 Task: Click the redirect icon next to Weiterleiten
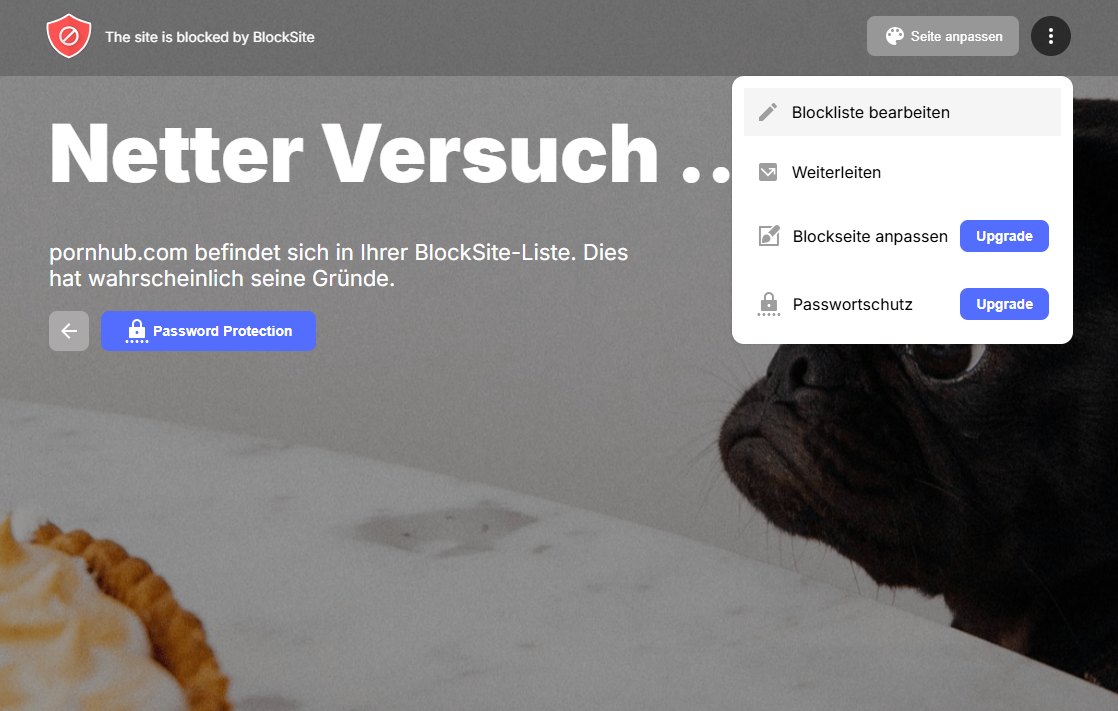click(768, 172)
